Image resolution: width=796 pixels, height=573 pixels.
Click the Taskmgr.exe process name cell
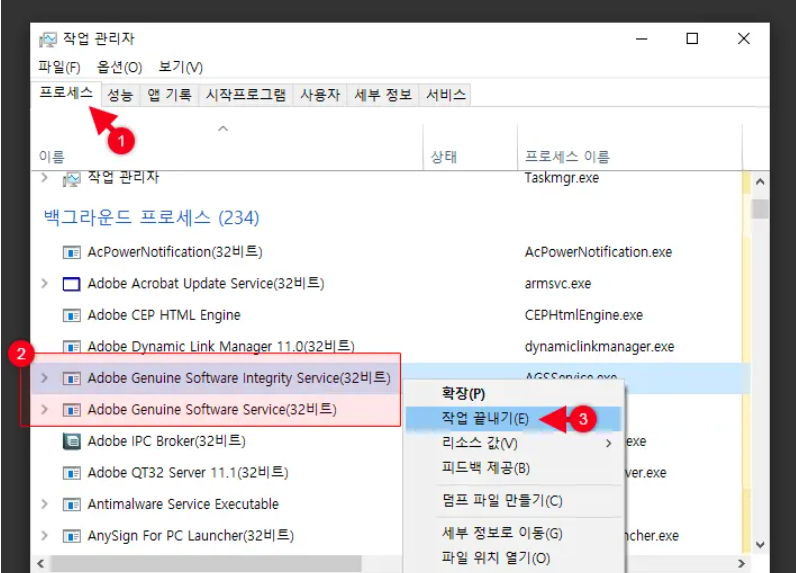[562, 178]
